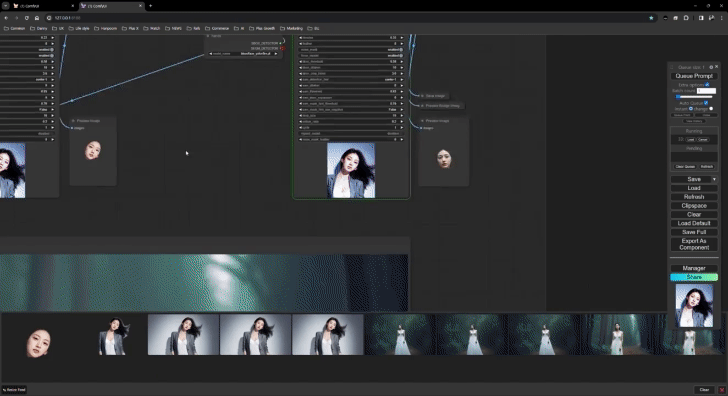Adjust the batch count slider
The width and height of the screenshot is (728, 396).
(694, 97)
